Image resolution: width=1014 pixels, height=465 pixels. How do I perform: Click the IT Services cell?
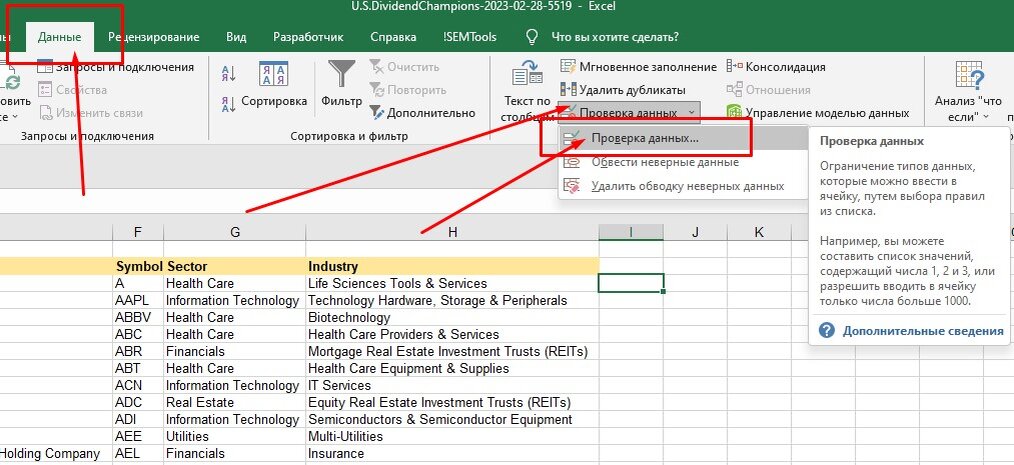(452, 385)
